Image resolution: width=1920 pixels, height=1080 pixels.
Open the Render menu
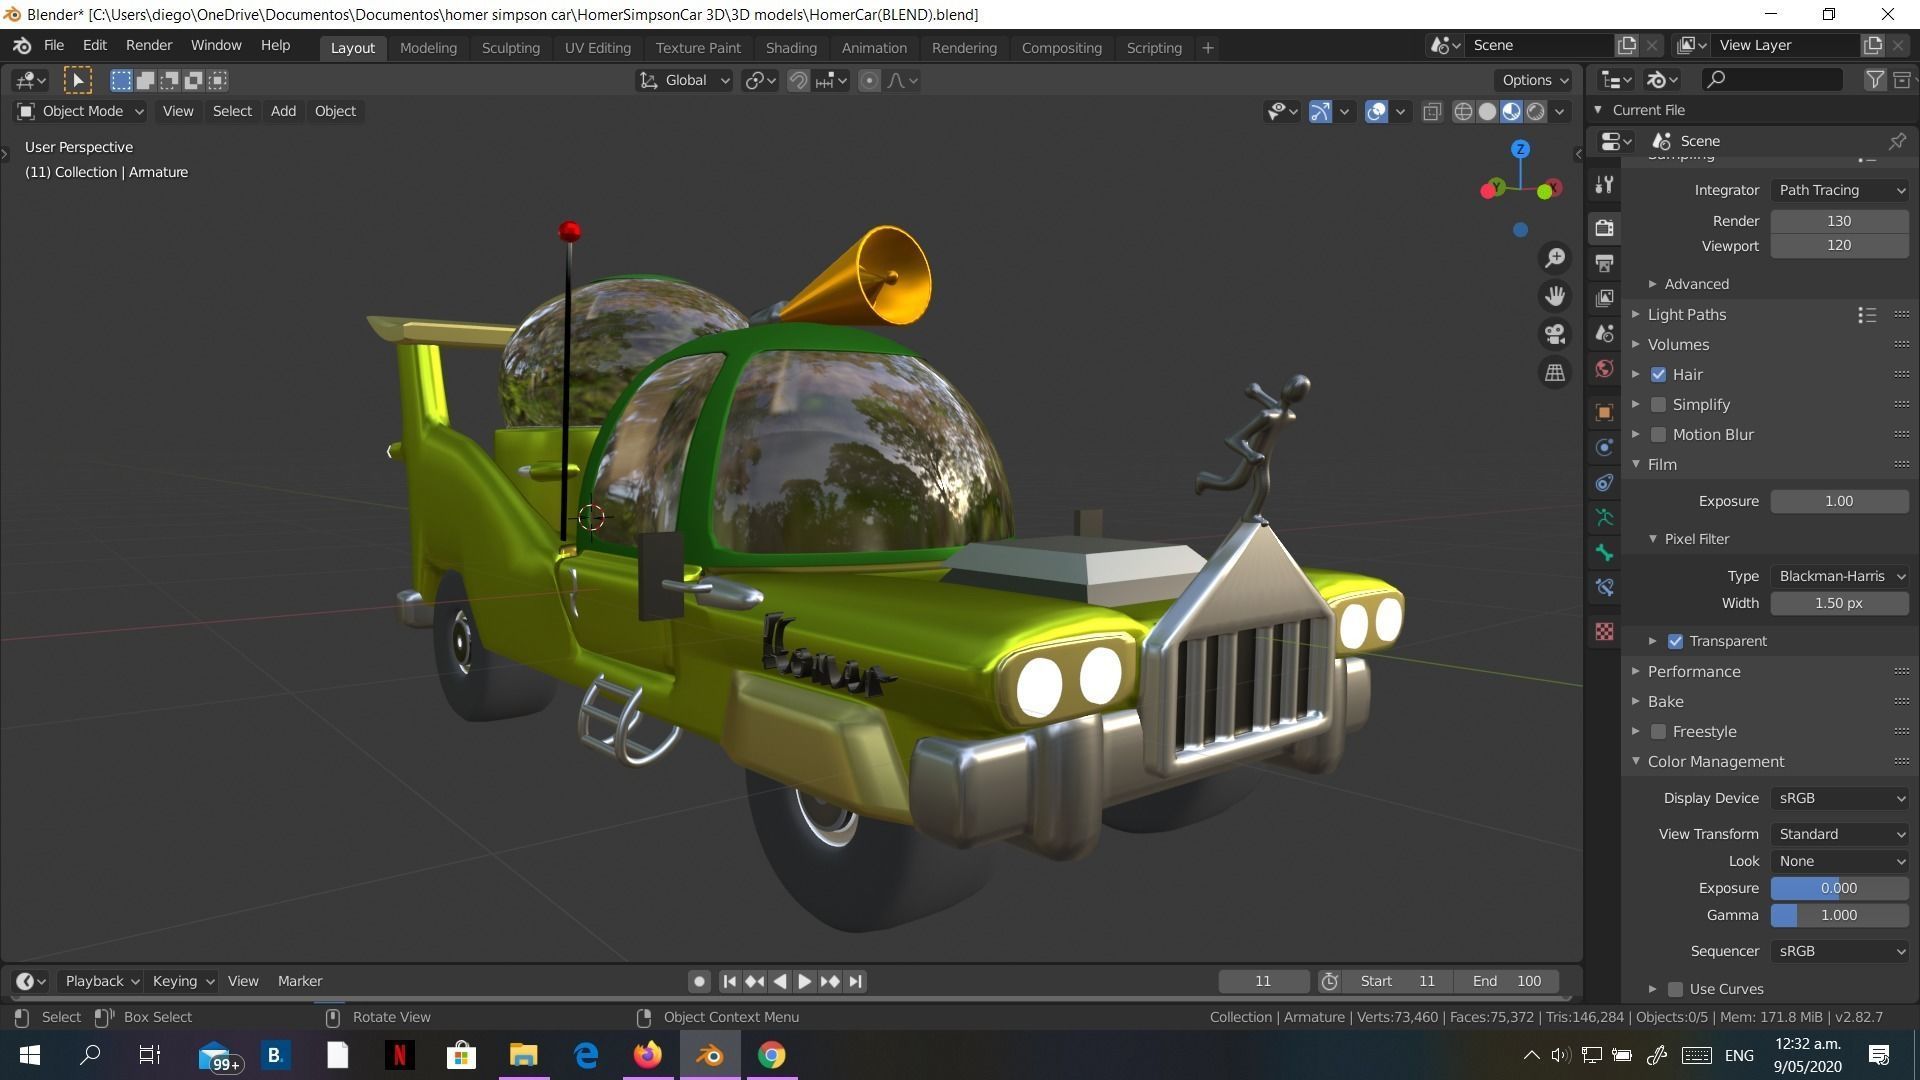pos(149,46)
